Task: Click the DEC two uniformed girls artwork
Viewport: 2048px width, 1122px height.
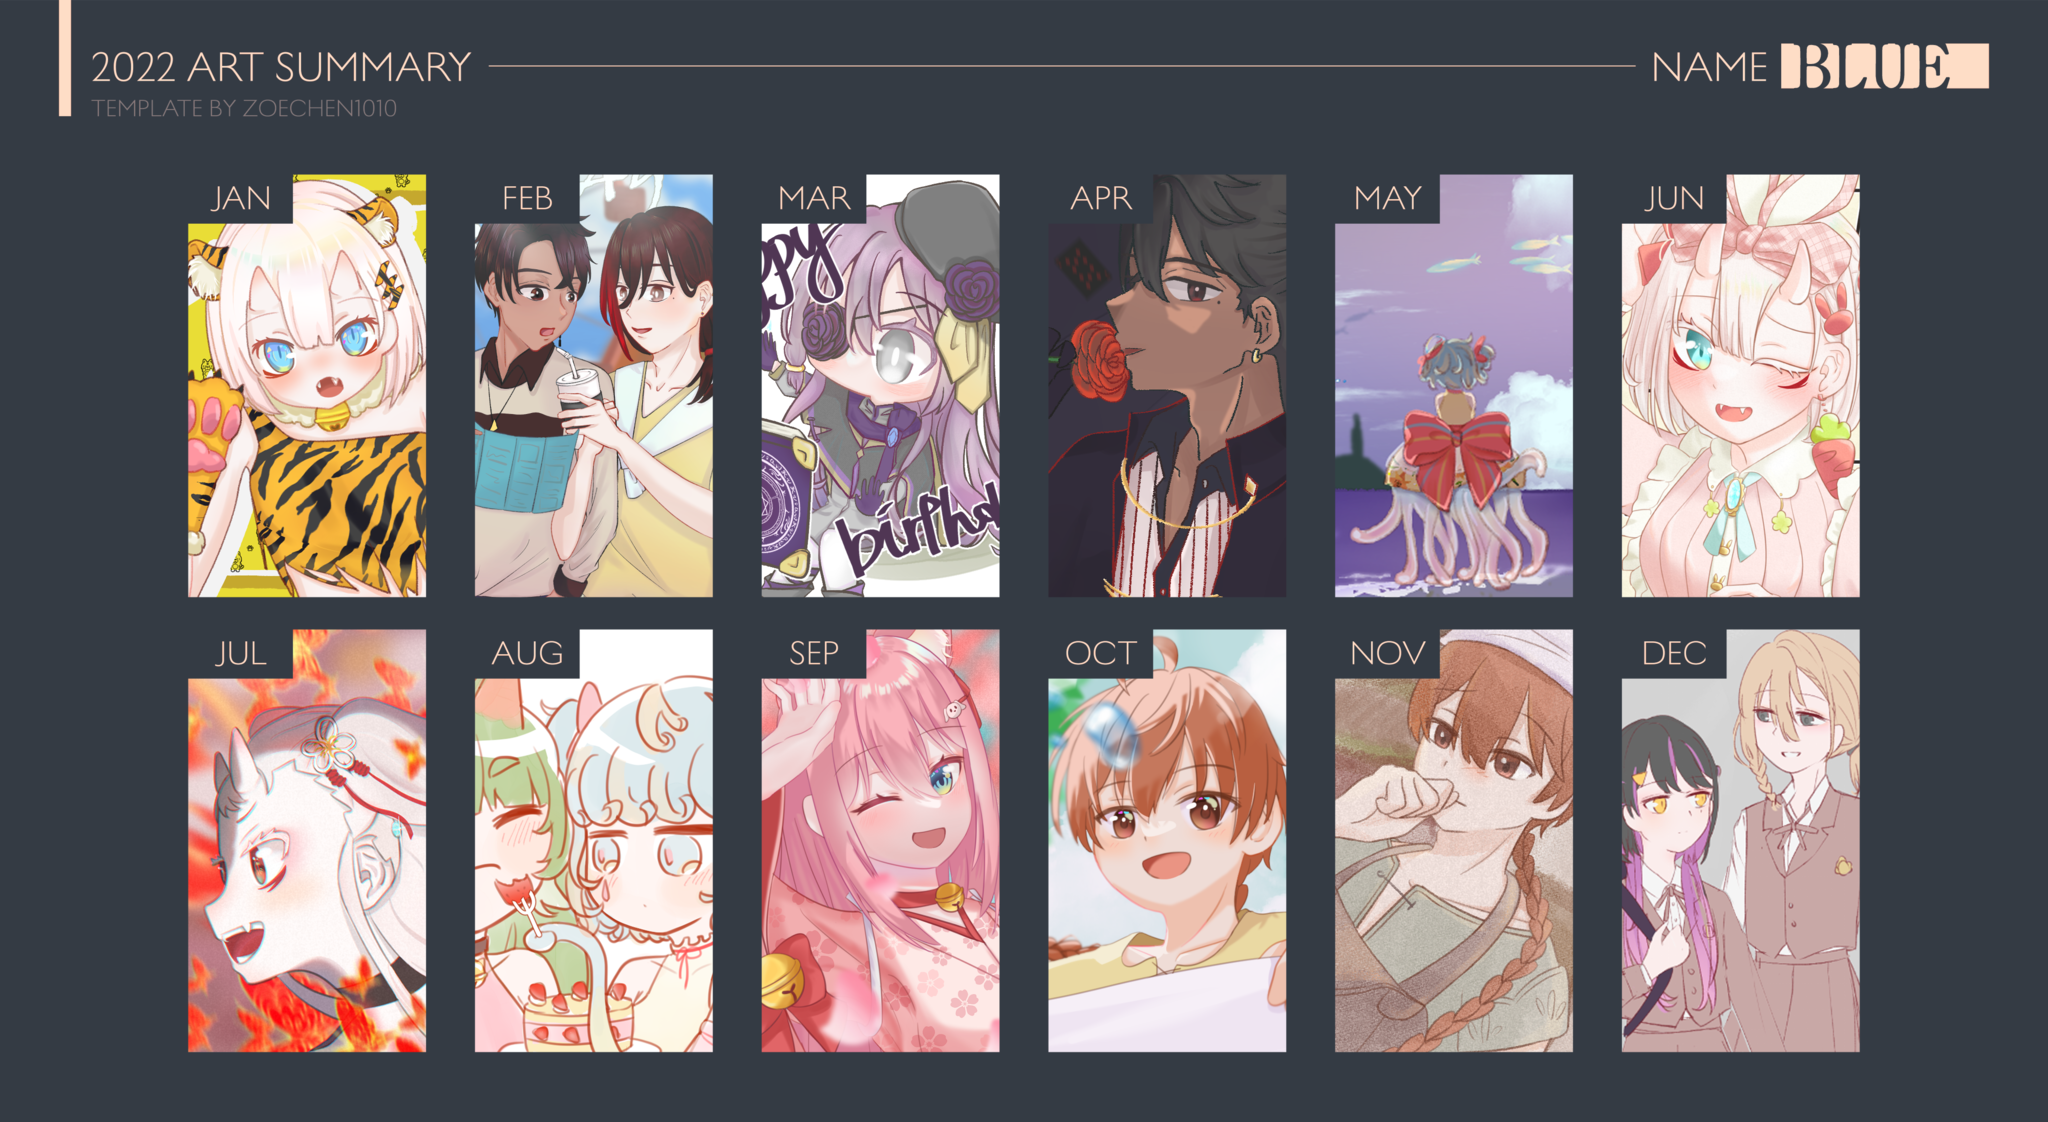Action: coord(1740,840)
